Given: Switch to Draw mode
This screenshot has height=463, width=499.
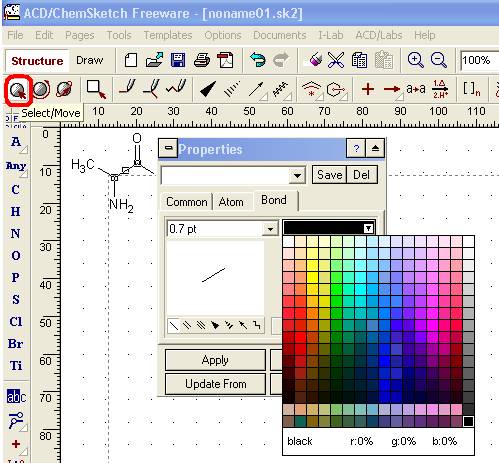Looking at the screenshot, I should 89,60.
